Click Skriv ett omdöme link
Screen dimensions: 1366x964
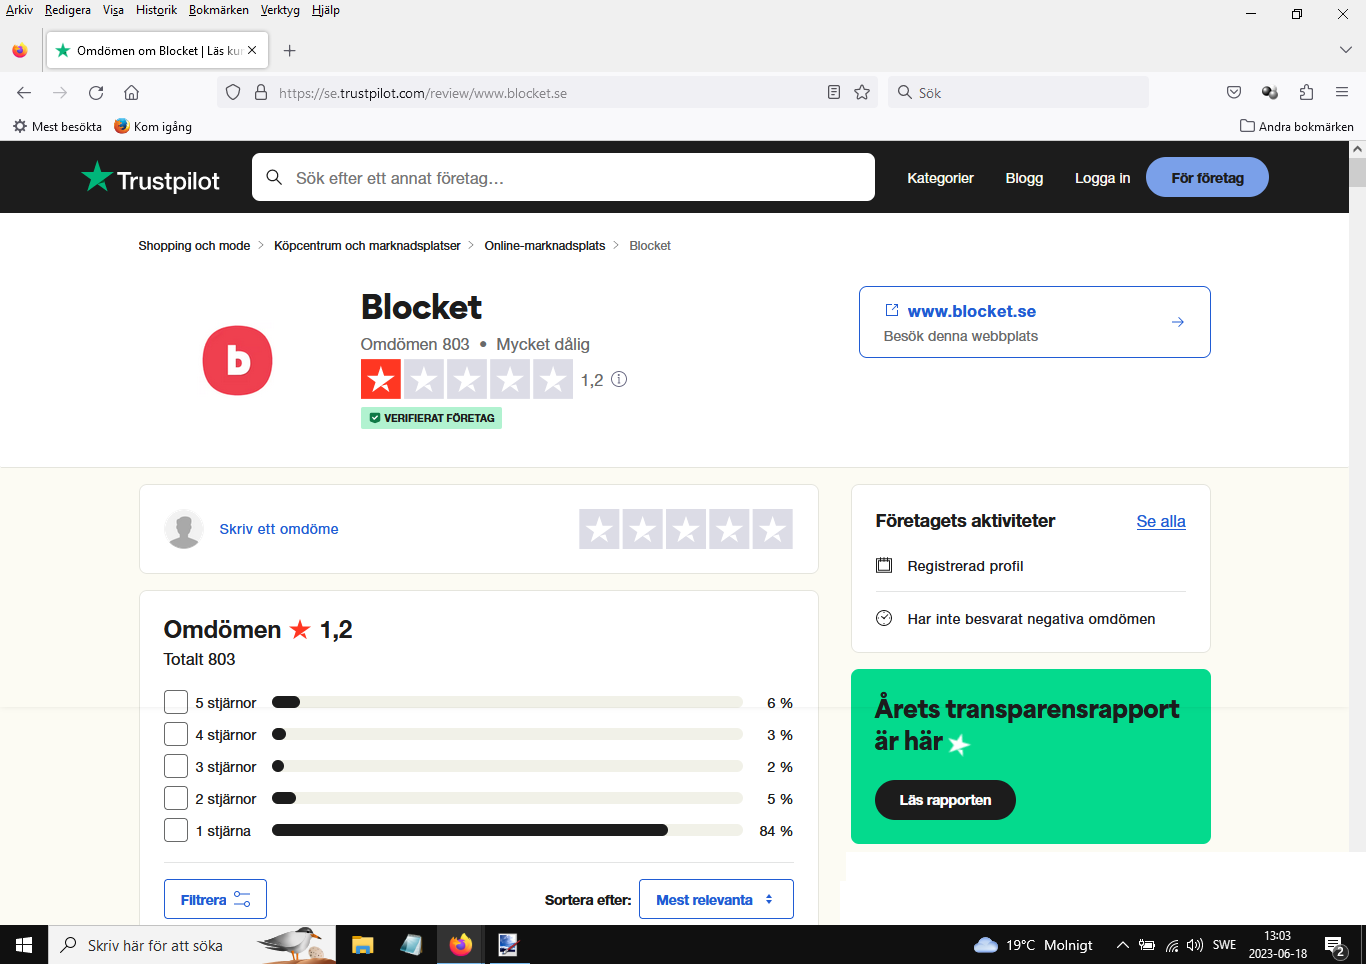click(x=279, y=529)
